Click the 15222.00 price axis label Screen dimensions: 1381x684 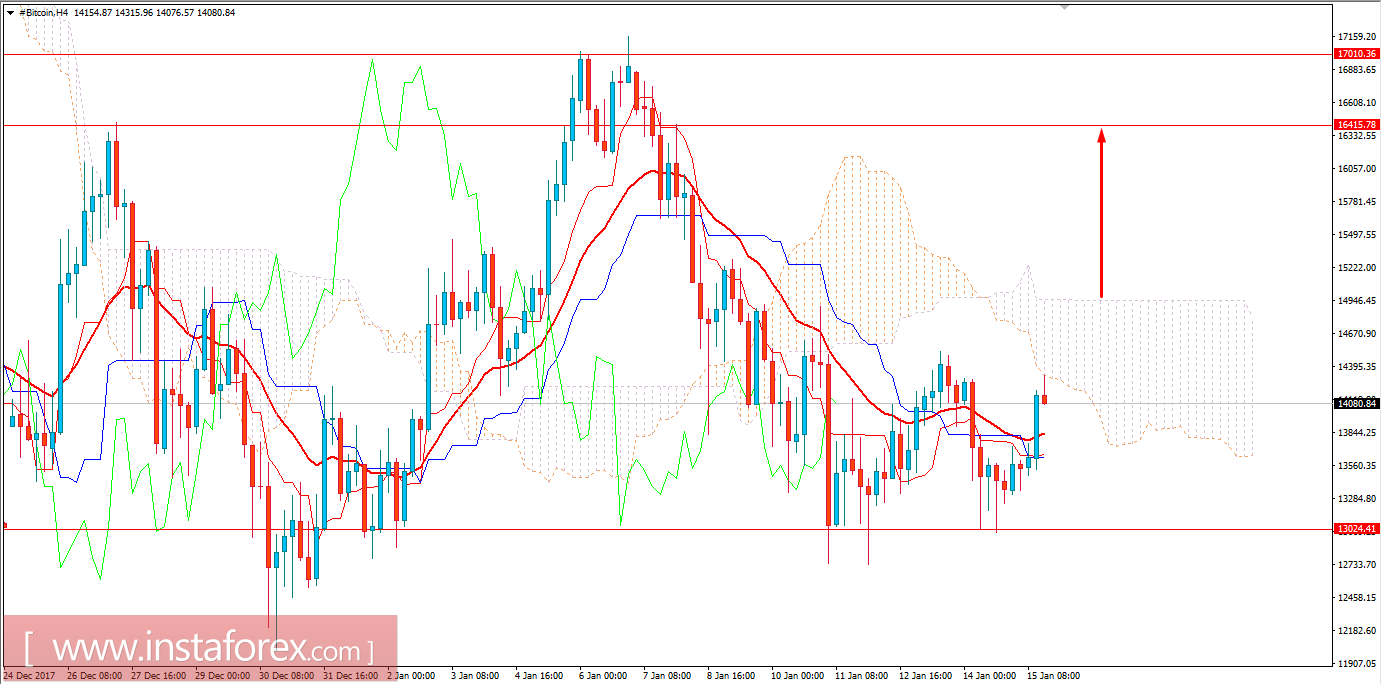pyautogui.click(x=1359, y=268)
